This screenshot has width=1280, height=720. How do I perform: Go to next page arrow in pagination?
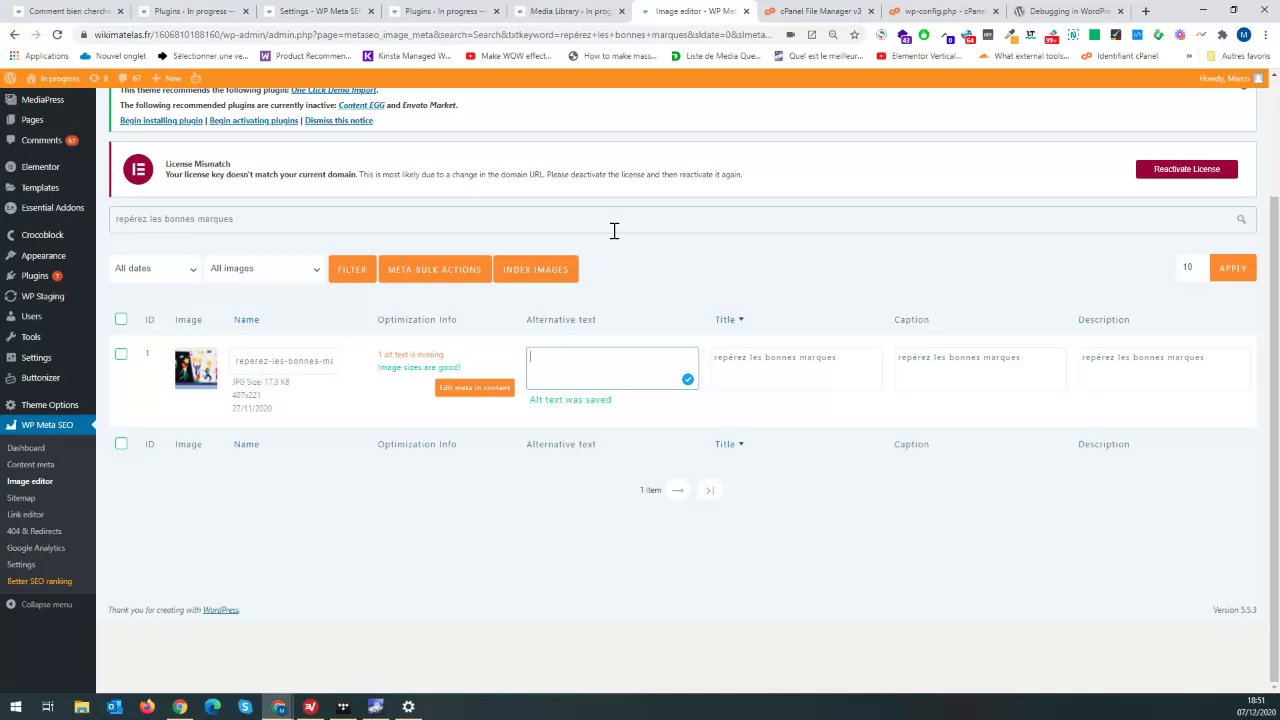point(678,490)
